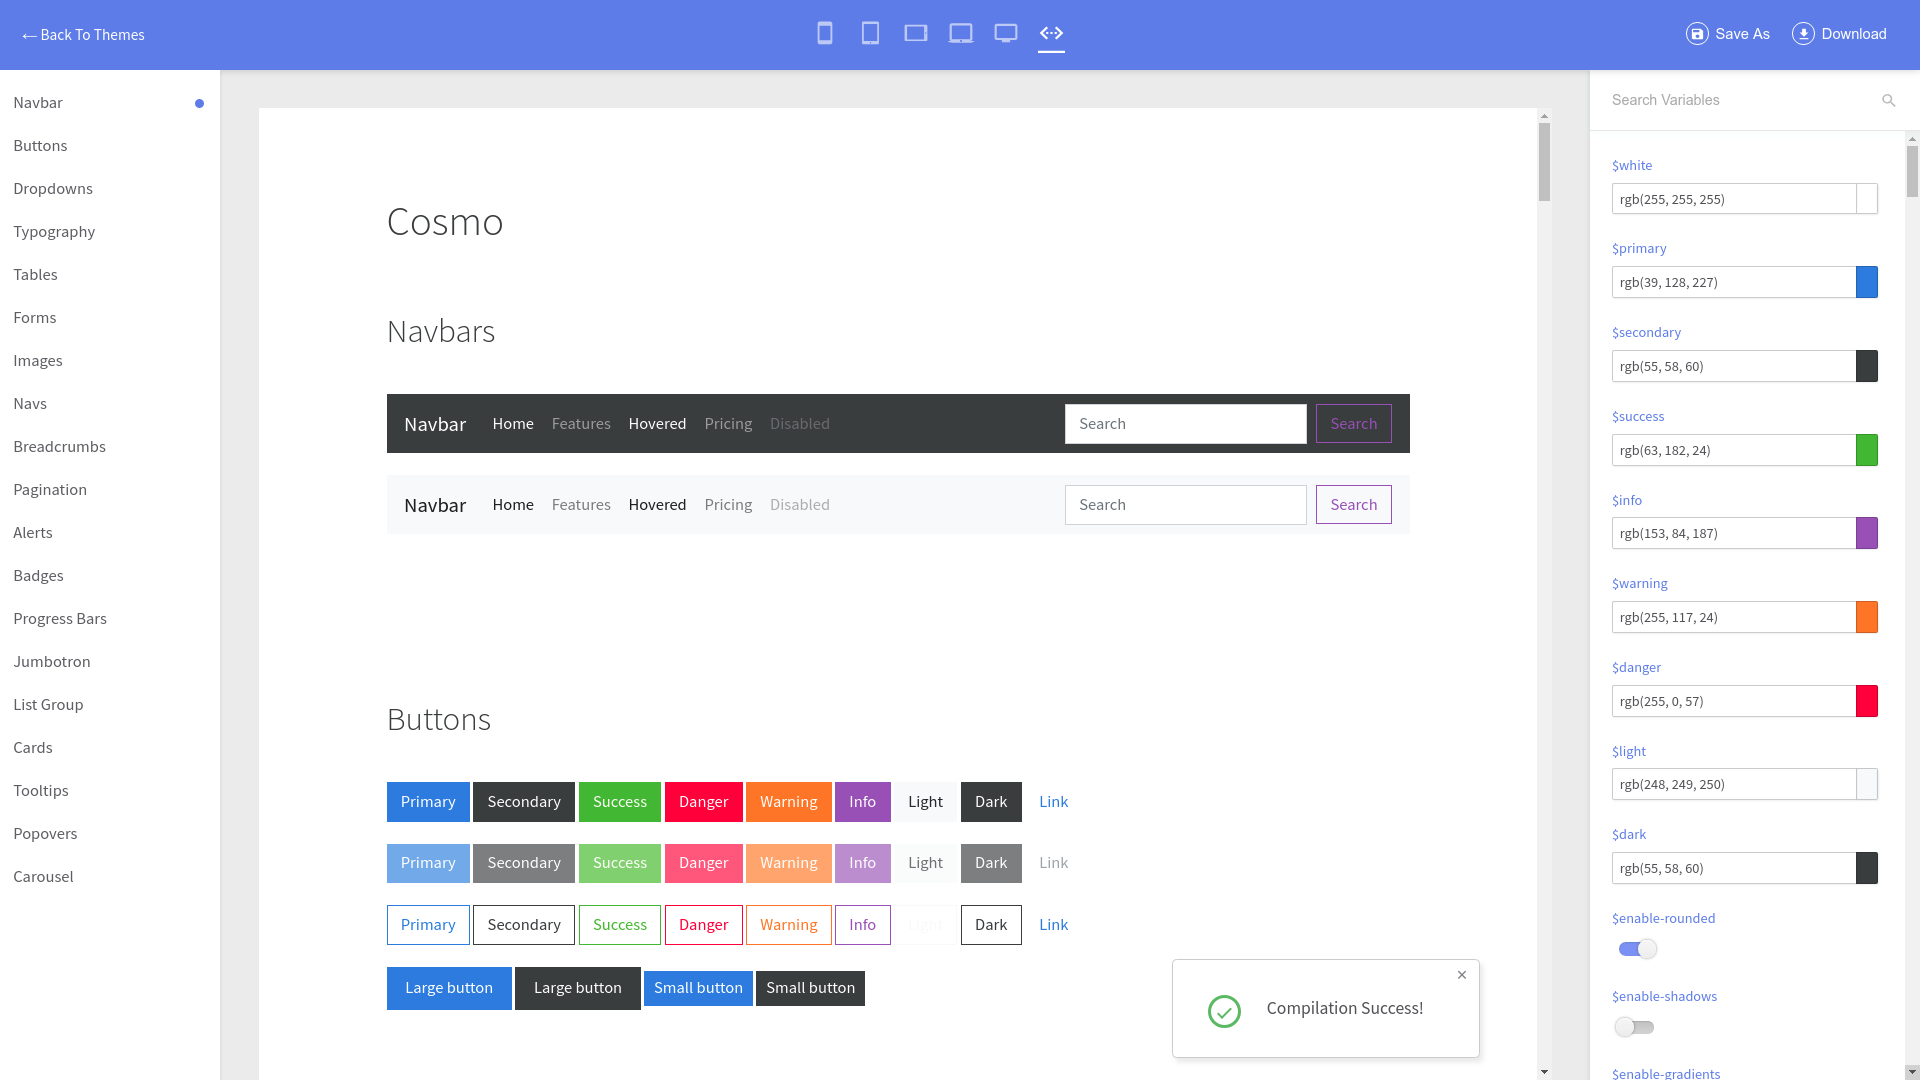Switch to desktop monitor preview mode

click(1006, 33)
